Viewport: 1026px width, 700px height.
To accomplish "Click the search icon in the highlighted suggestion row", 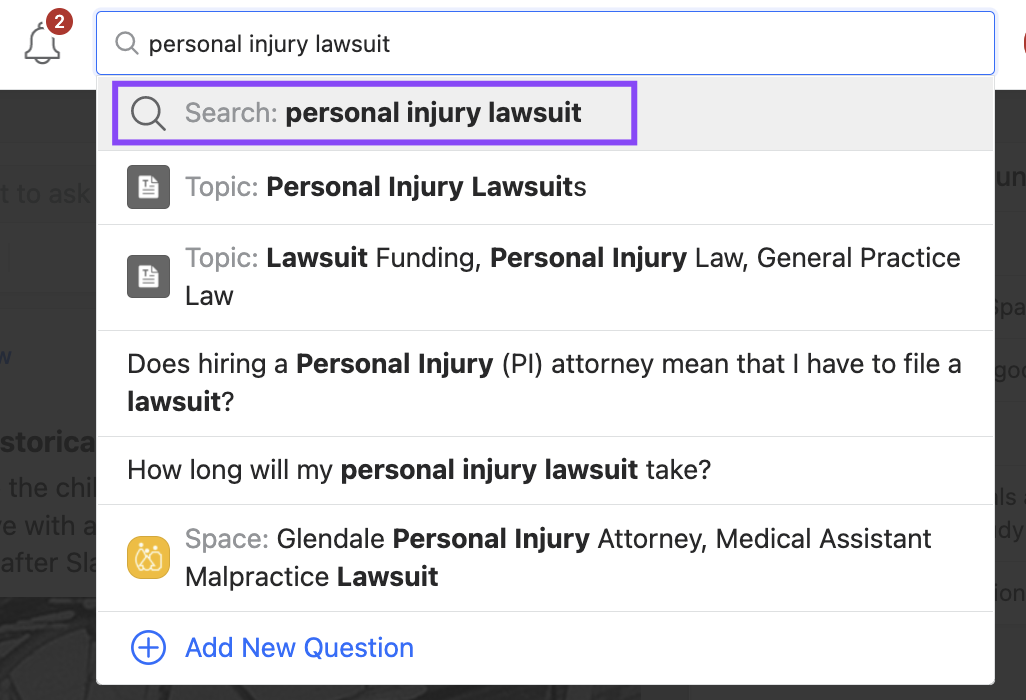I will pyautogui.click(x=148, y=113).
